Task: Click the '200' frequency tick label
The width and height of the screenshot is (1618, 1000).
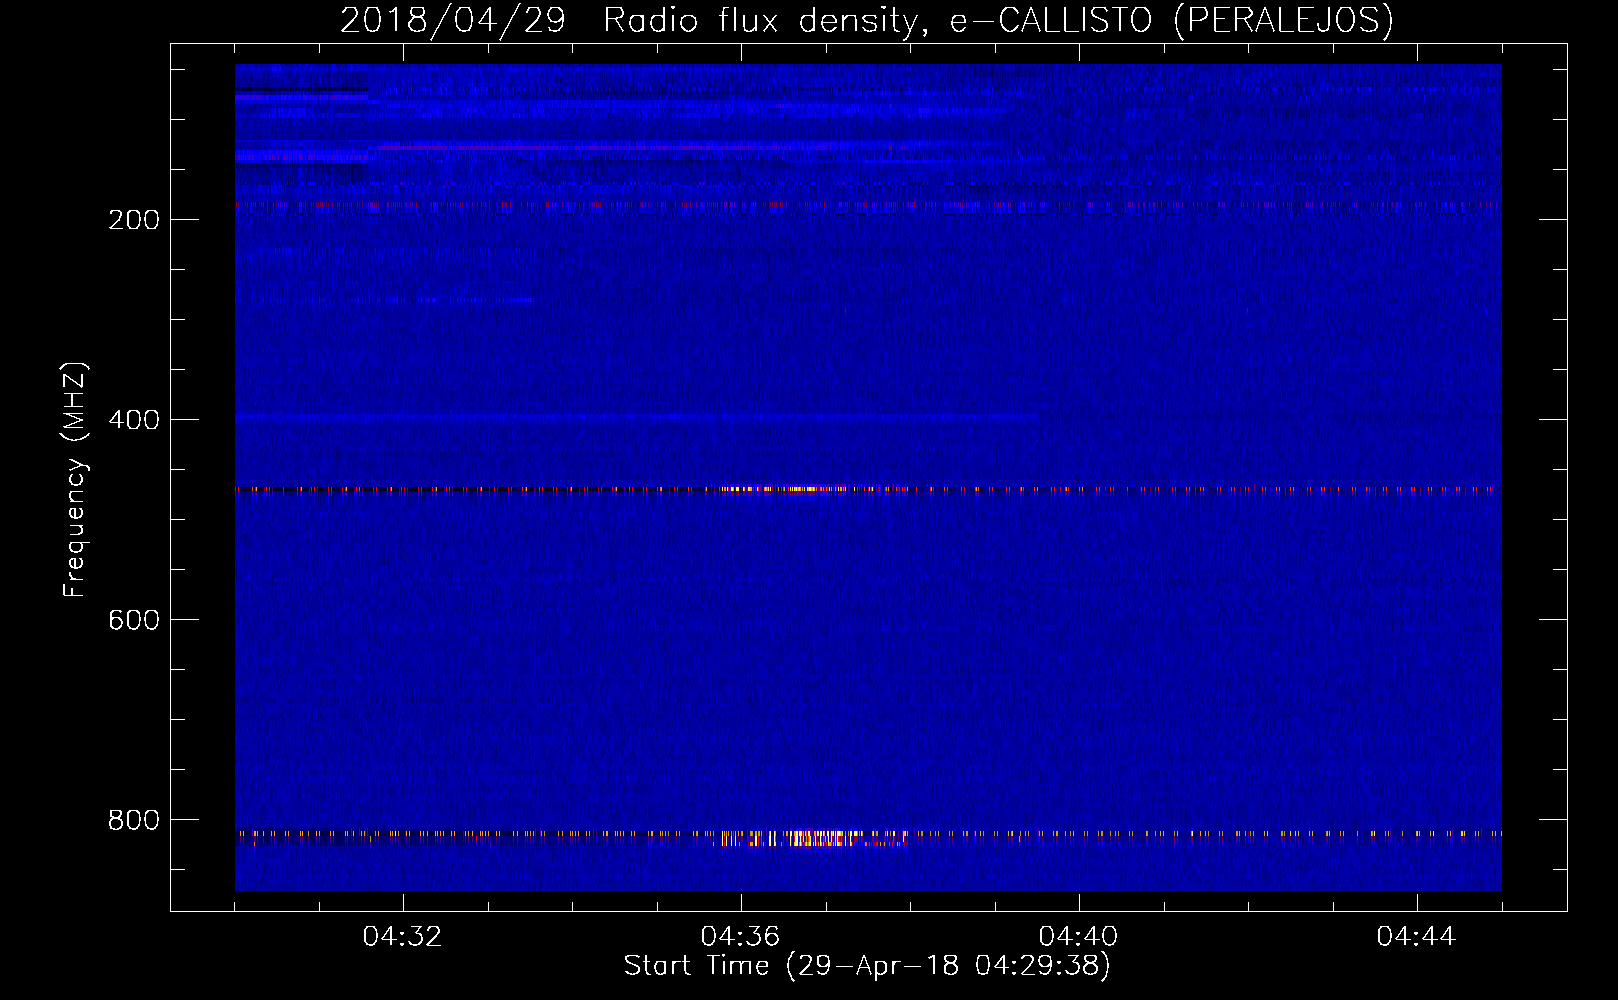Action: coord(134,220)
